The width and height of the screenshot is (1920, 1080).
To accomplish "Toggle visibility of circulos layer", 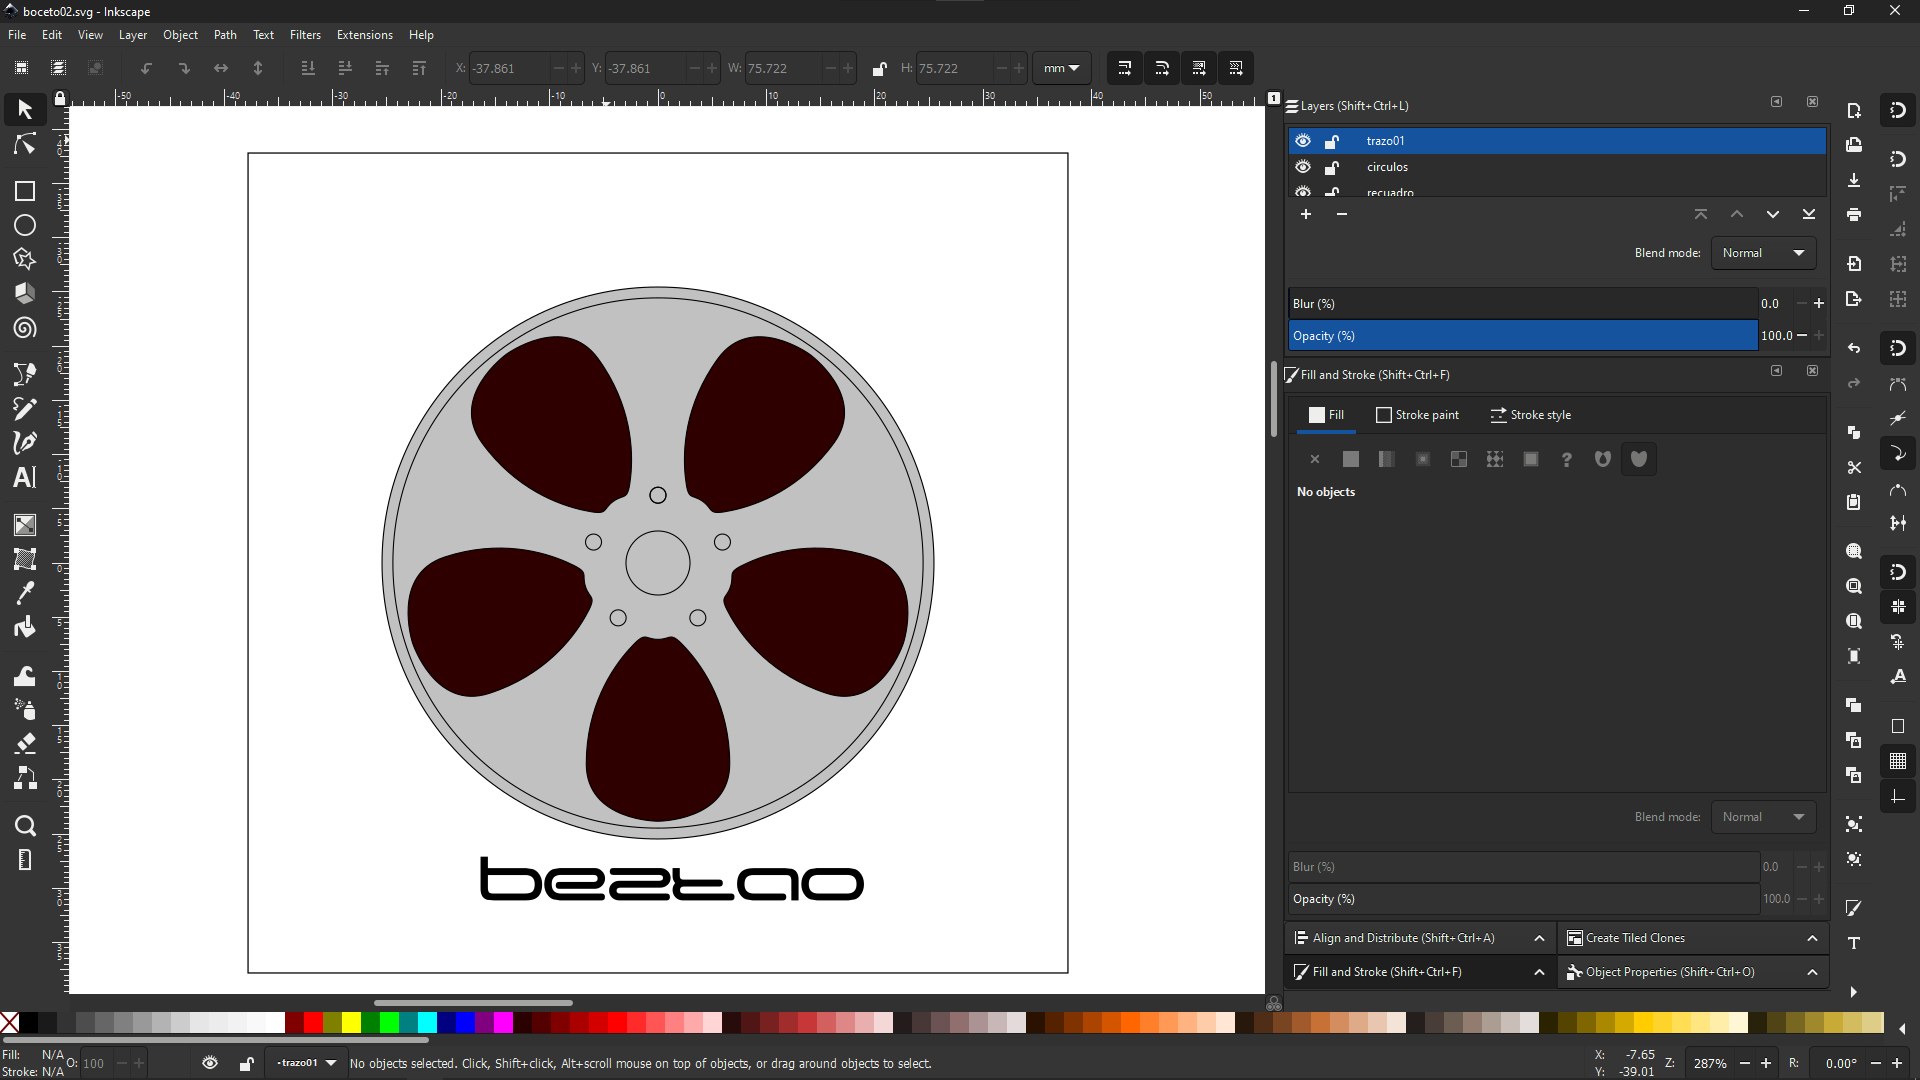I will click(x=1303, y=167).
